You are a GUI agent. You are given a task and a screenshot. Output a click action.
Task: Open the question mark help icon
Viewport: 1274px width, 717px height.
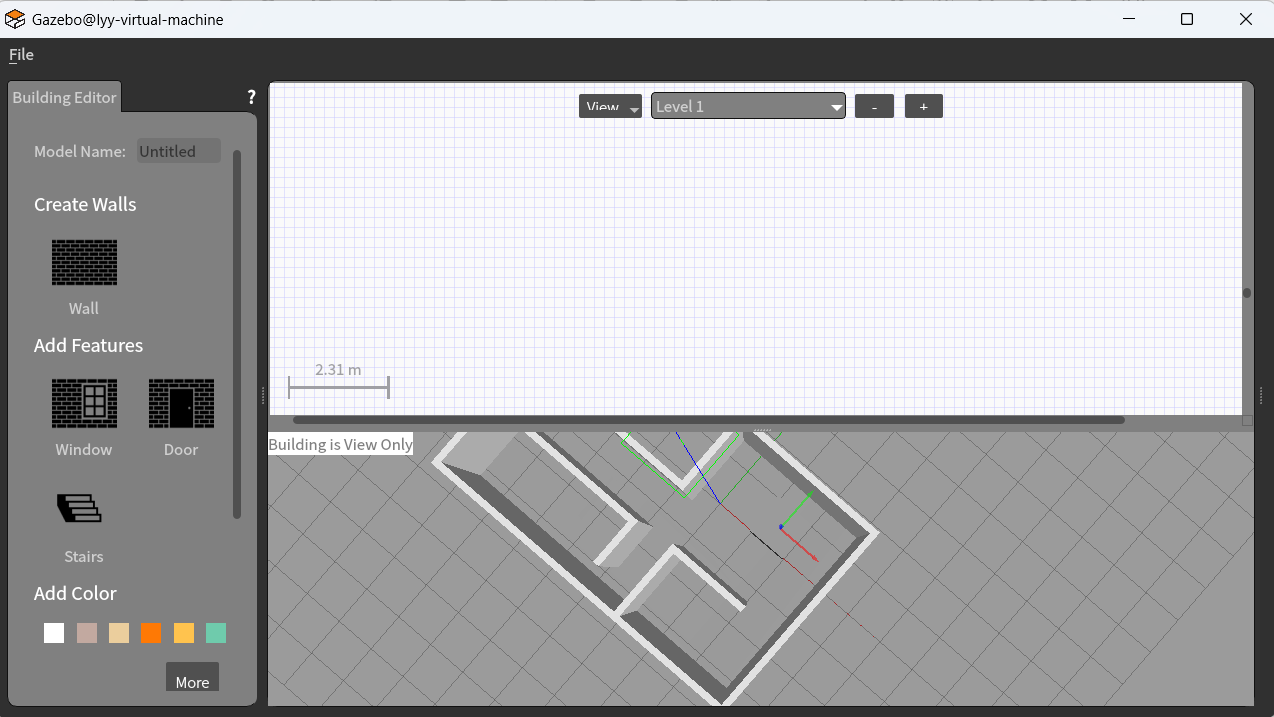251,97
